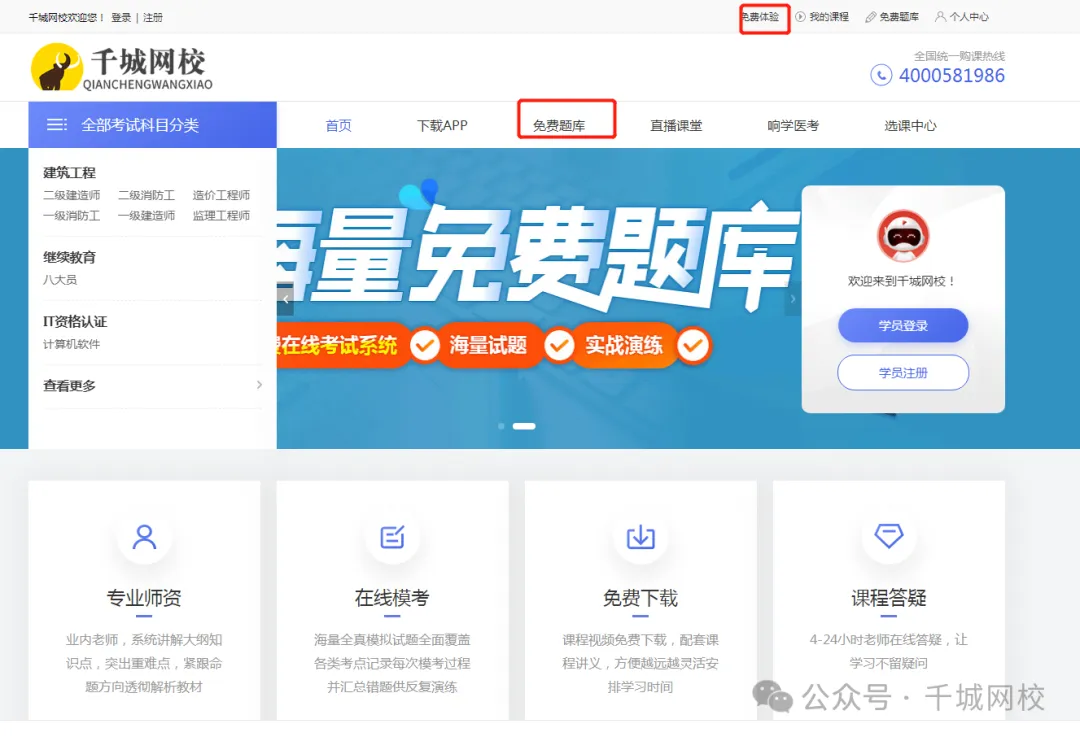Screen dimensions: 1080x741
Task: Select 造价工程师 category link
Action: 221,195
